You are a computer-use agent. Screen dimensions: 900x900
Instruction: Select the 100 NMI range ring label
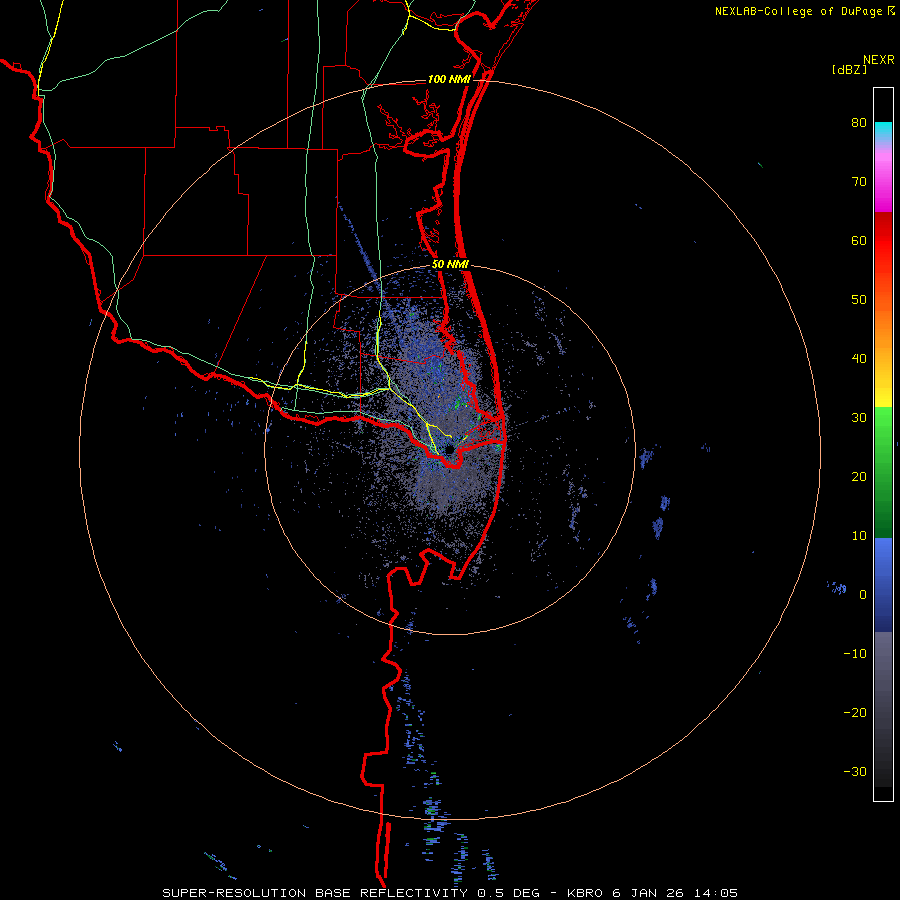(x=449, y=79)
